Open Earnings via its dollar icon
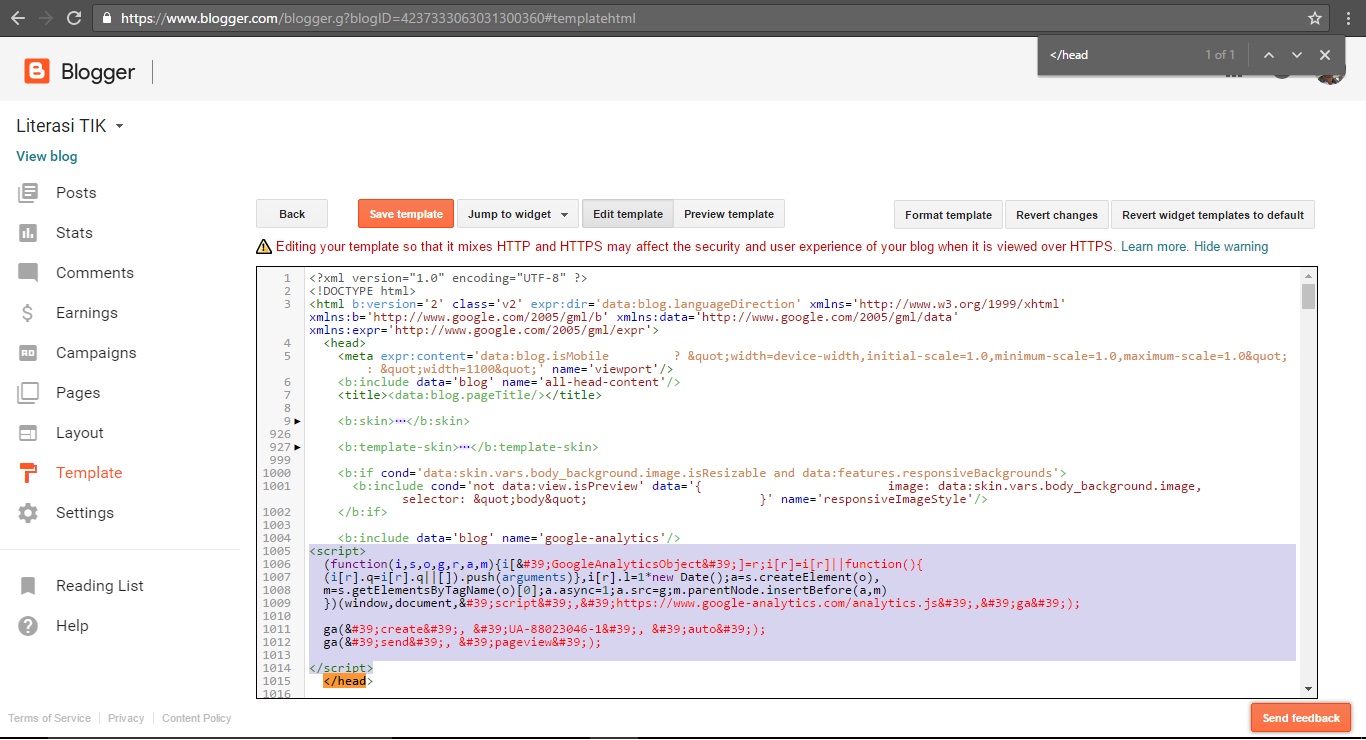The width and height of the screenshot is (1366, 740). tap(28, 313)
